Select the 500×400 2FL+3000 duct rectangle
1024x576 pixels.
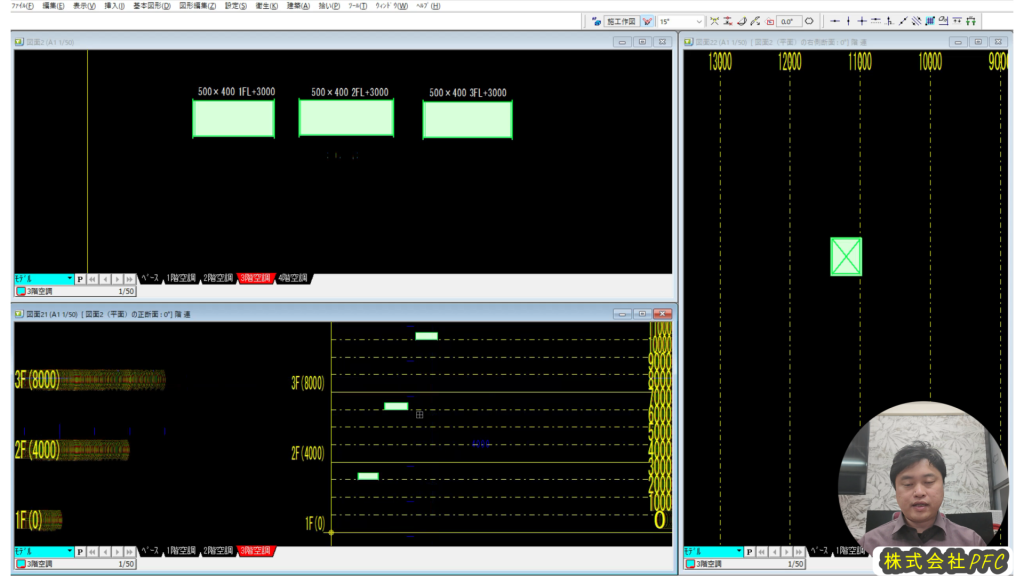(346, 118)
